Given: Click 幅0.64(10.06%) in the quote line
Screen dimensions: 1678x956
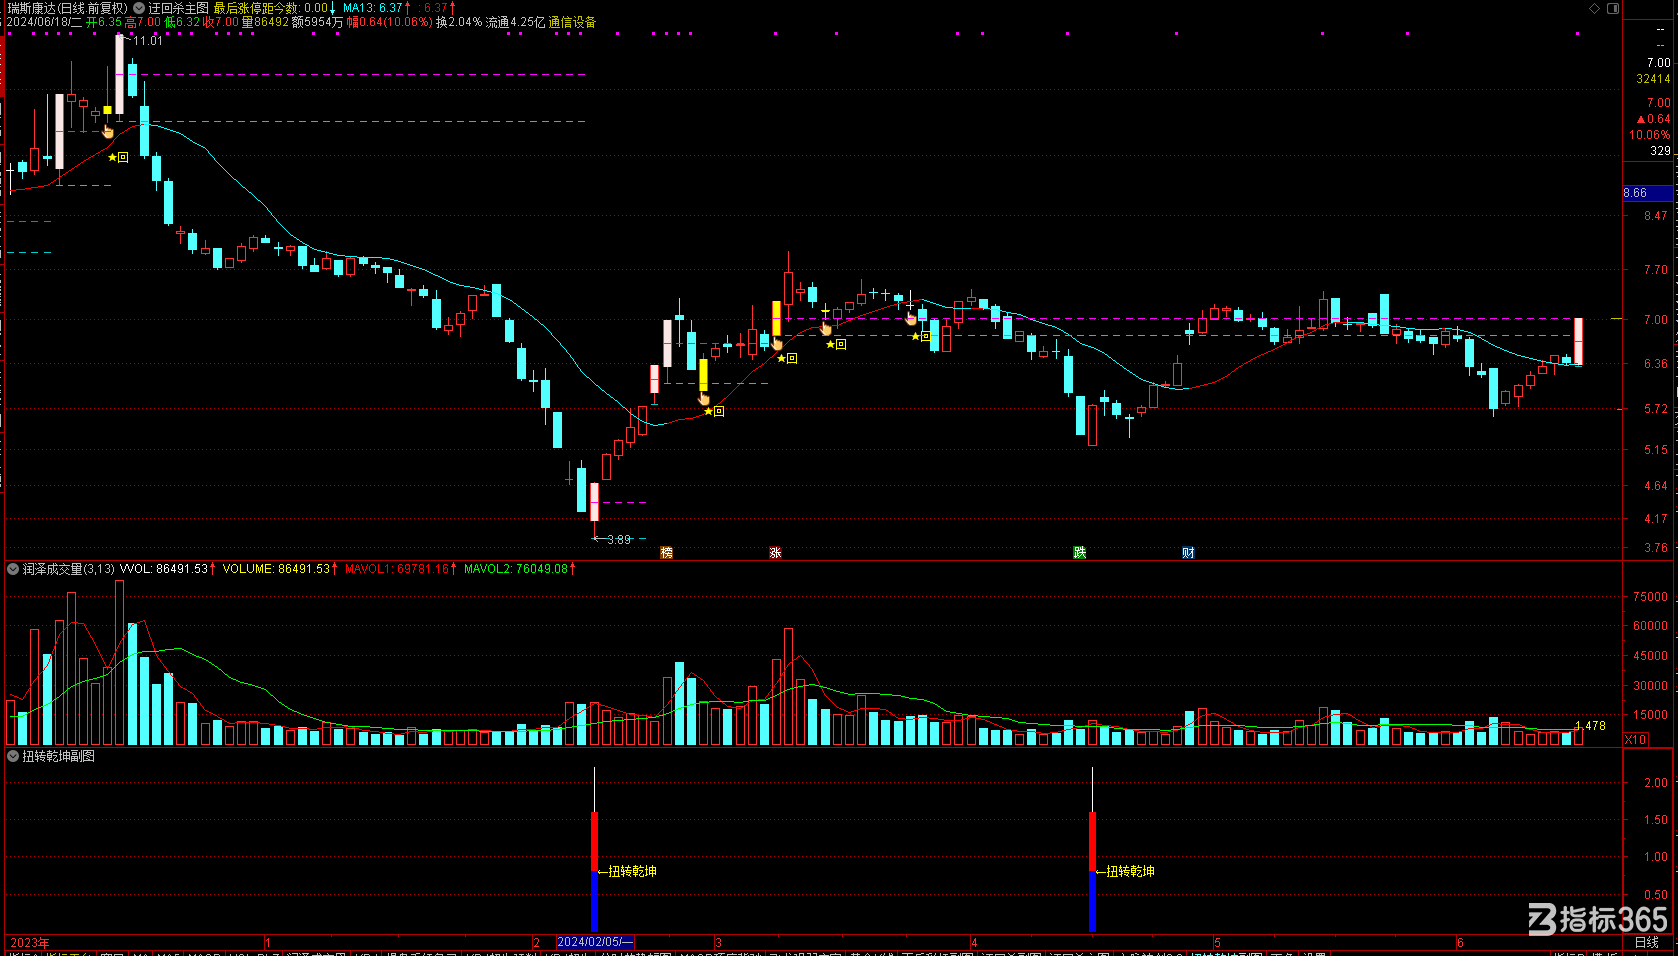Looking at the screenshot, I should point(390,22).
